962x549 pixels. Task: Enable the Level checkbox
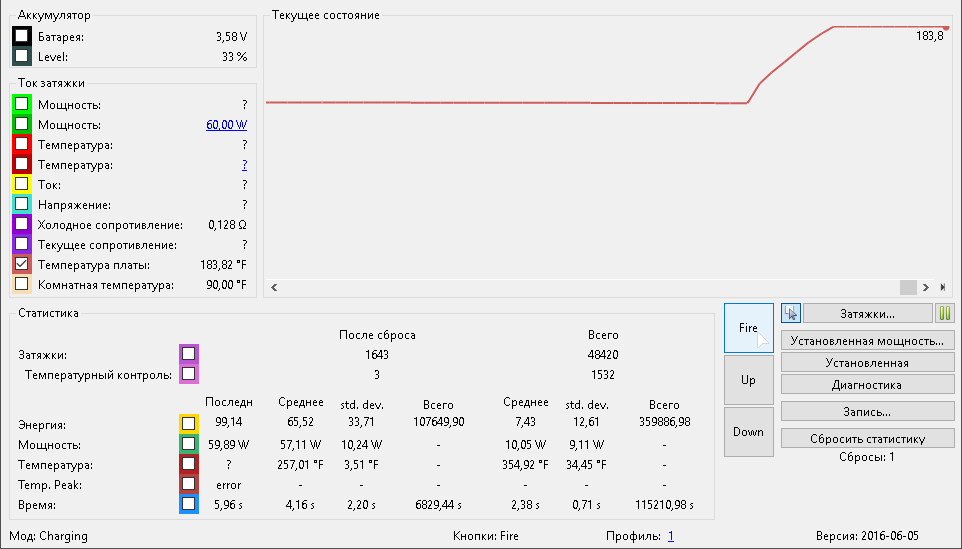tap(21, 56)
